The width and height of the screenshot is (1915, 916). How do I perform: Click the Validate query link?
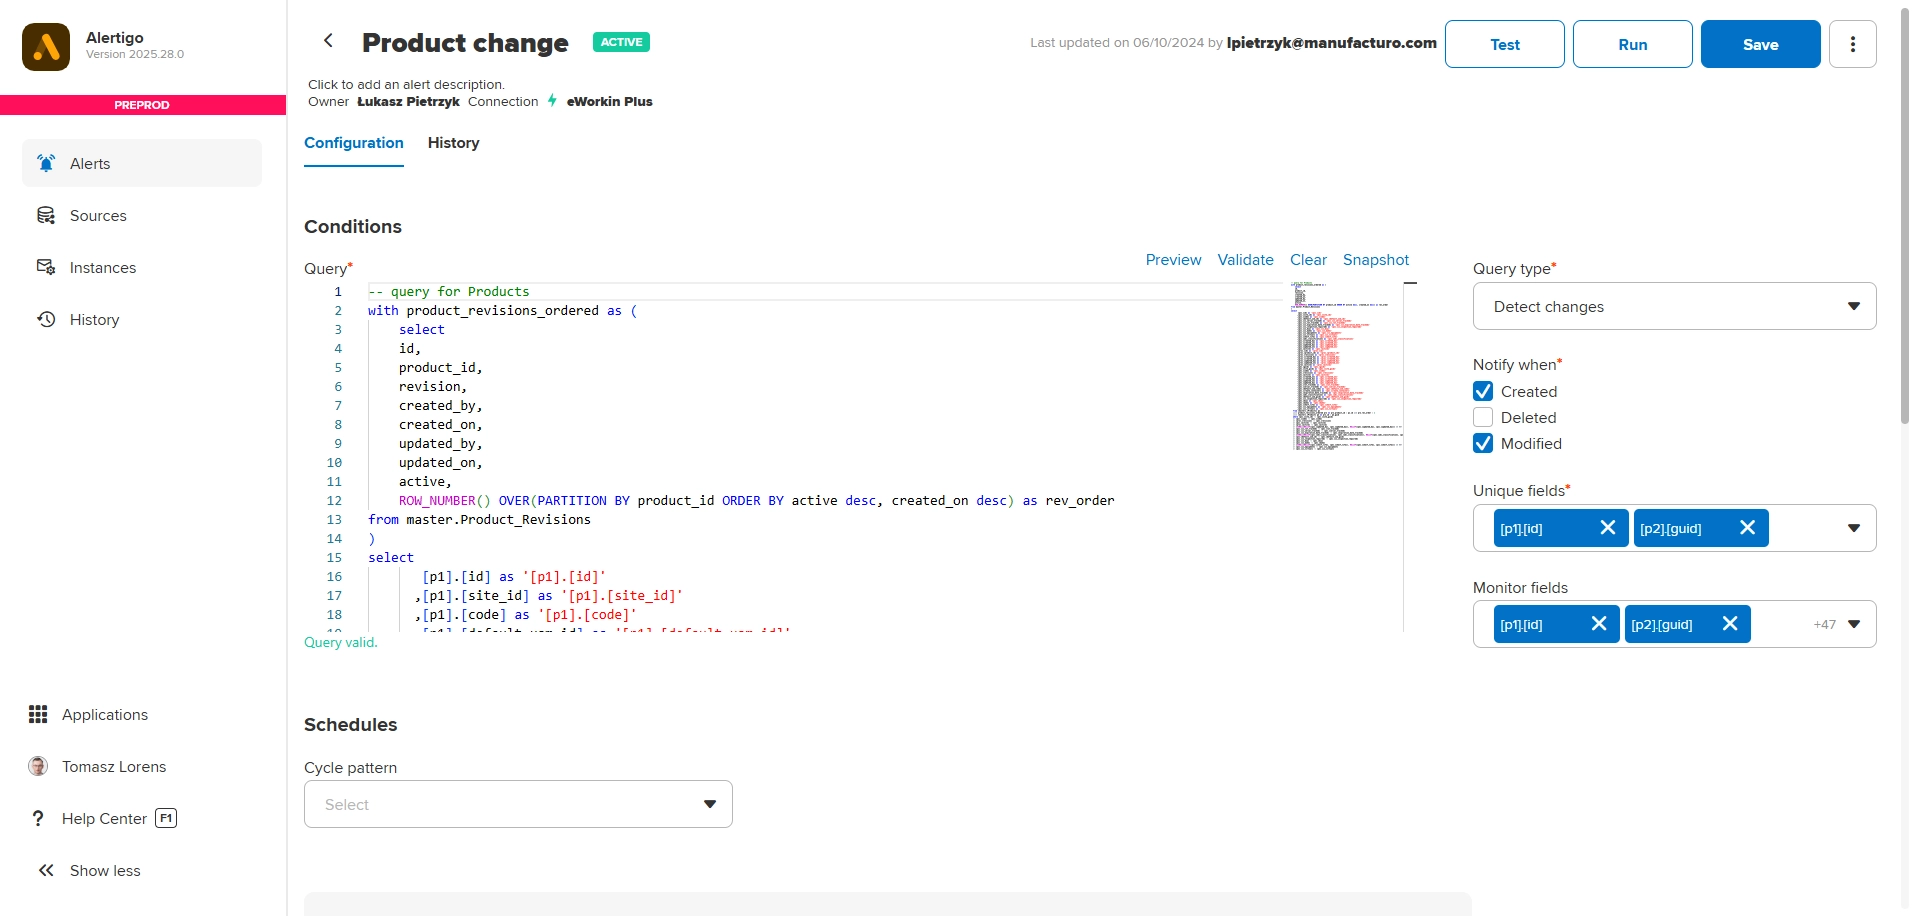[1245, 260]
